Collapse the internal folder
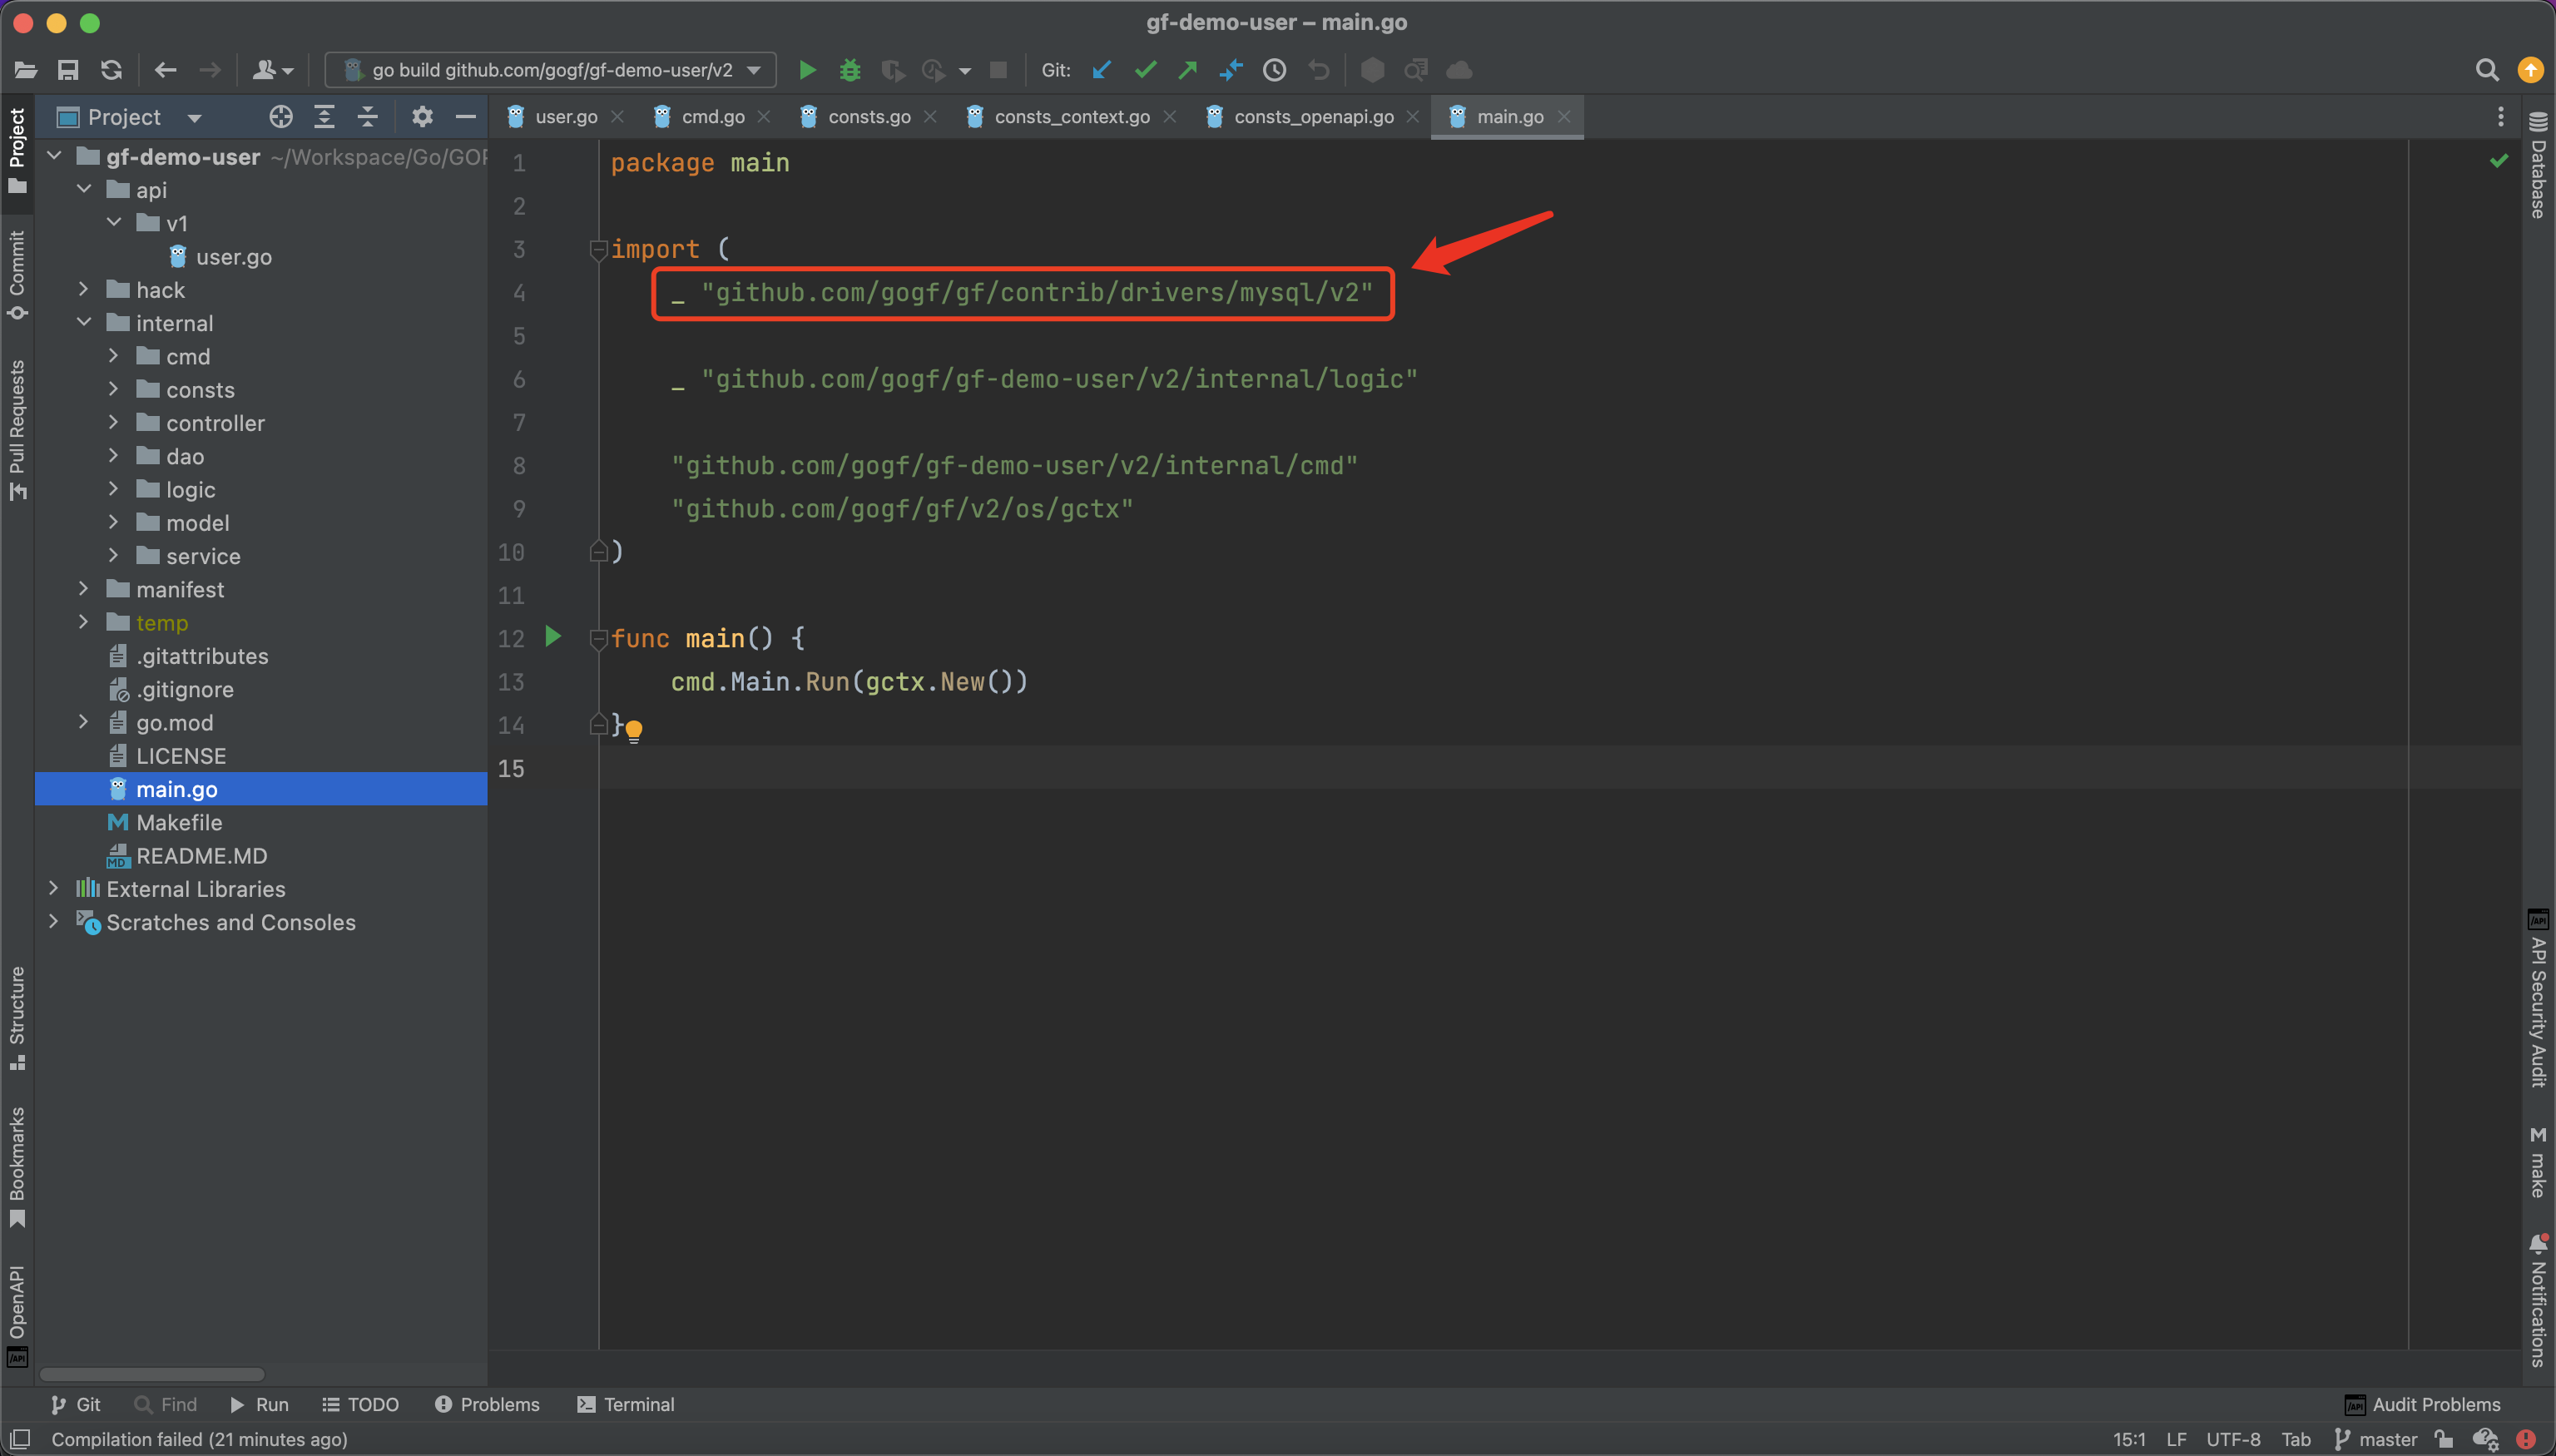 [84, 322]
